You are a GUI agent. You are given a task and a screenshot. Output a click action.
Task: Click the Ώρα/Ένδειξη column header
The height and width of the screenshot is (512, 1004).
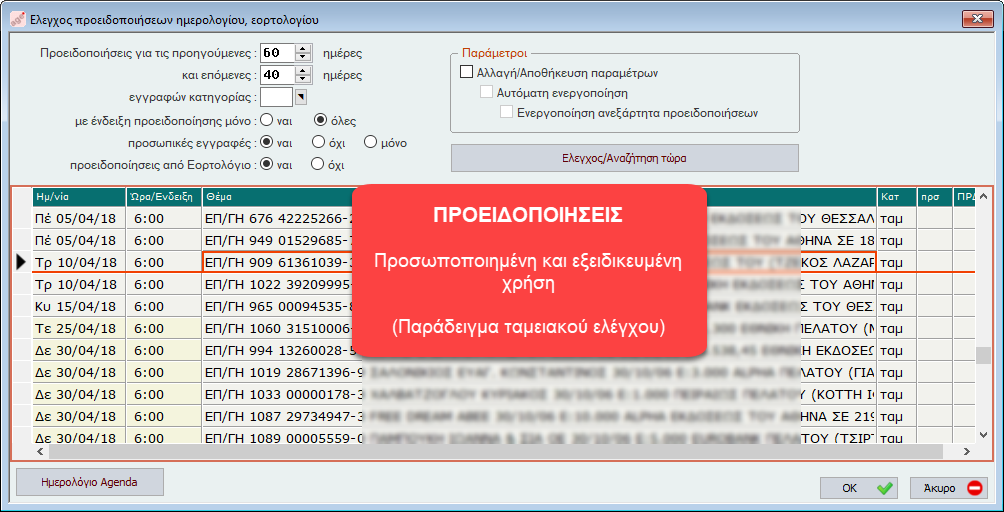click(x=163, y=197)
